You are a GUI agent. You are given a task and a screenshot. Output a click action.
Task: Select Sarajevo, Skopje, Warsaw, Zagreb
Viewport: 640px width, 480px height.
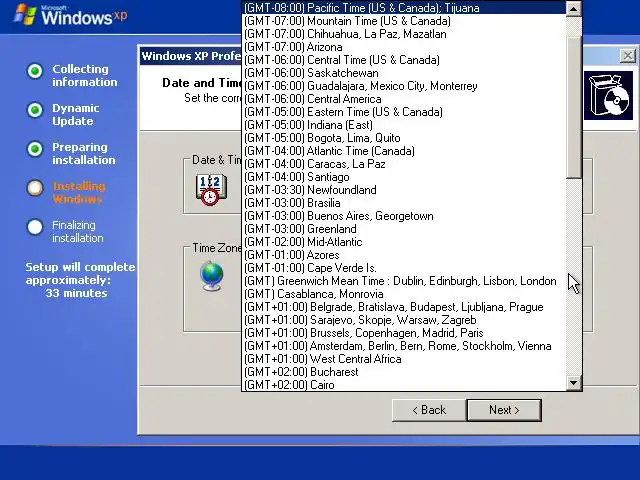tap(404, 320)
